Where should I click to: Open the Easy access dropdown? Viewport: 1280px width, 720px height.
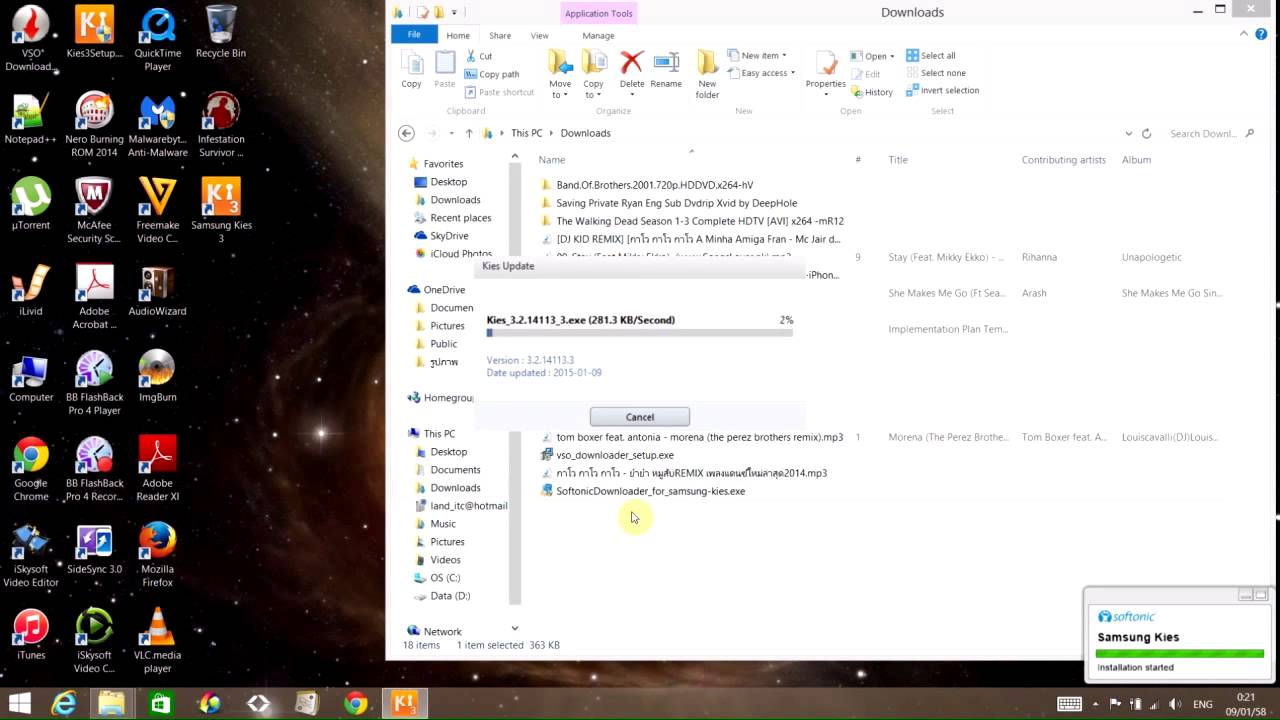point(762,73)
